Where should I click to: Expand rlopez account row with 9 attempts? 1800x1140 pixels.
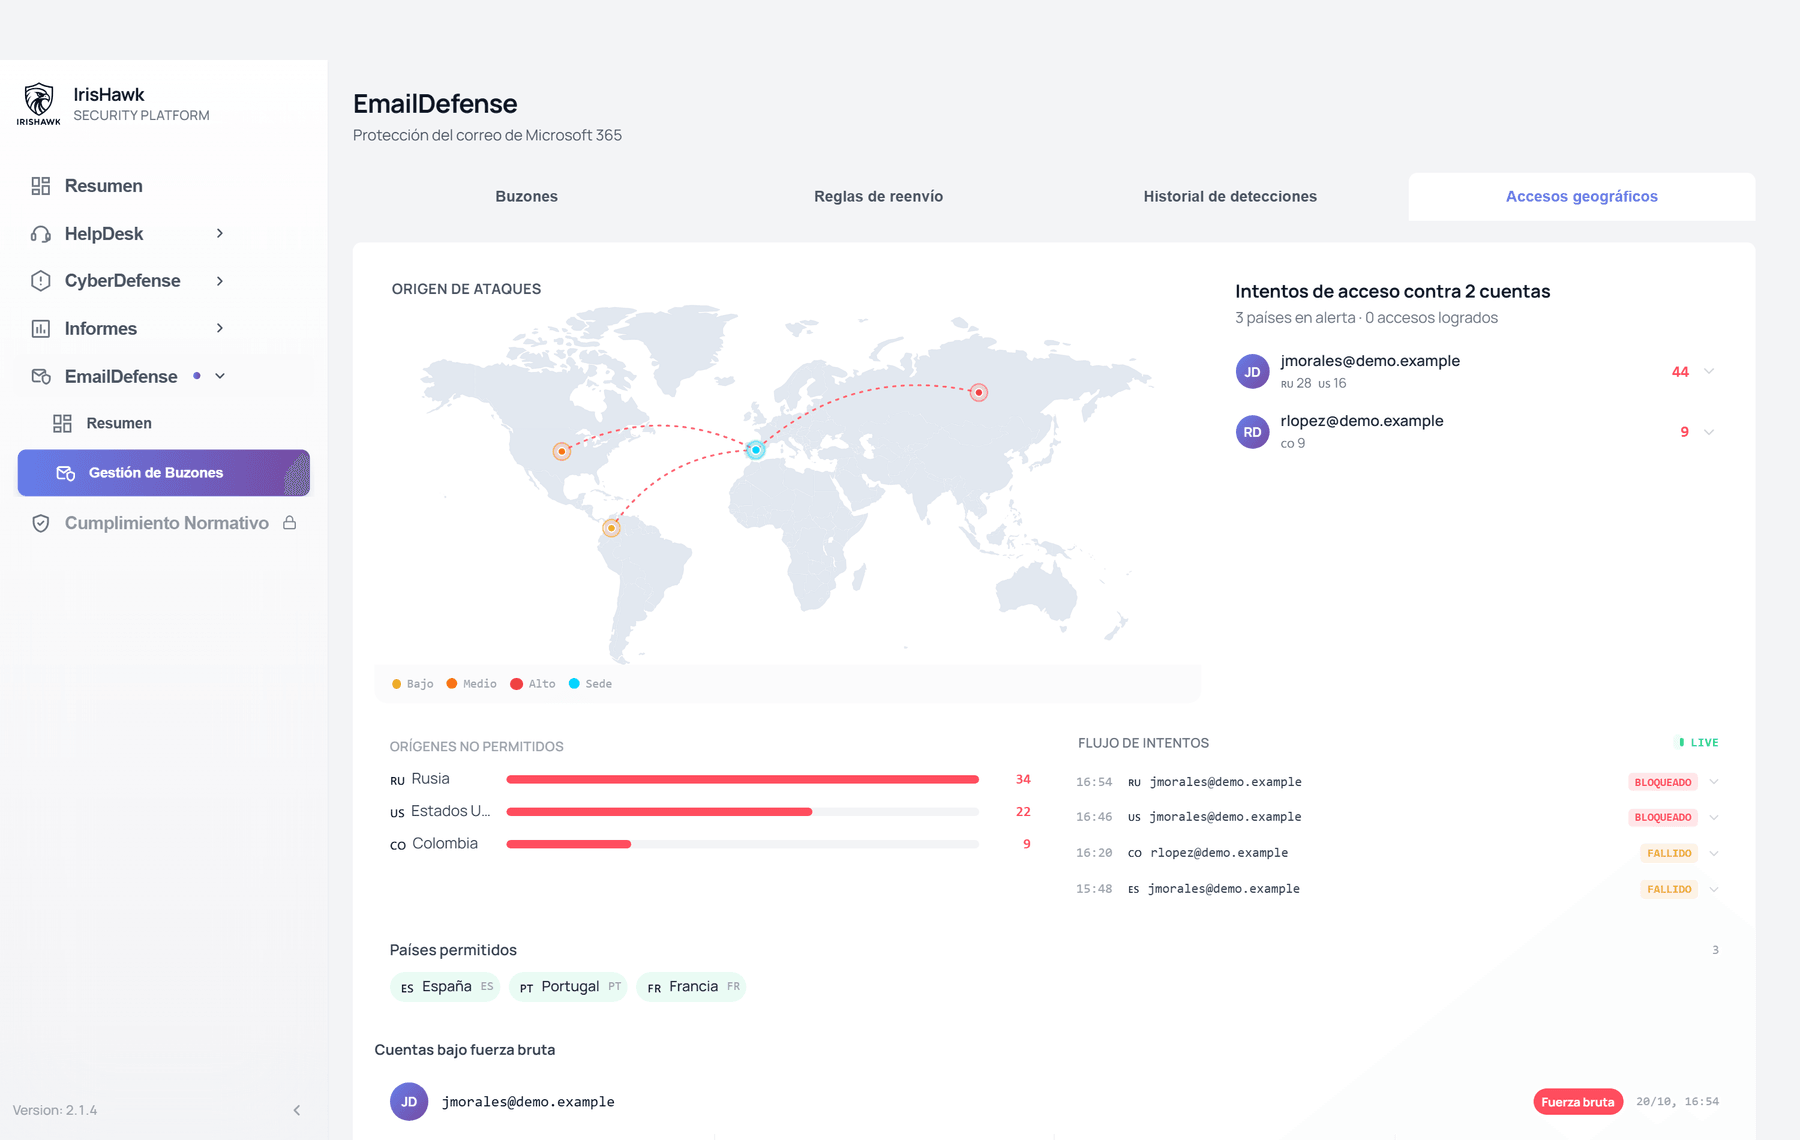tap(1709, 432)
